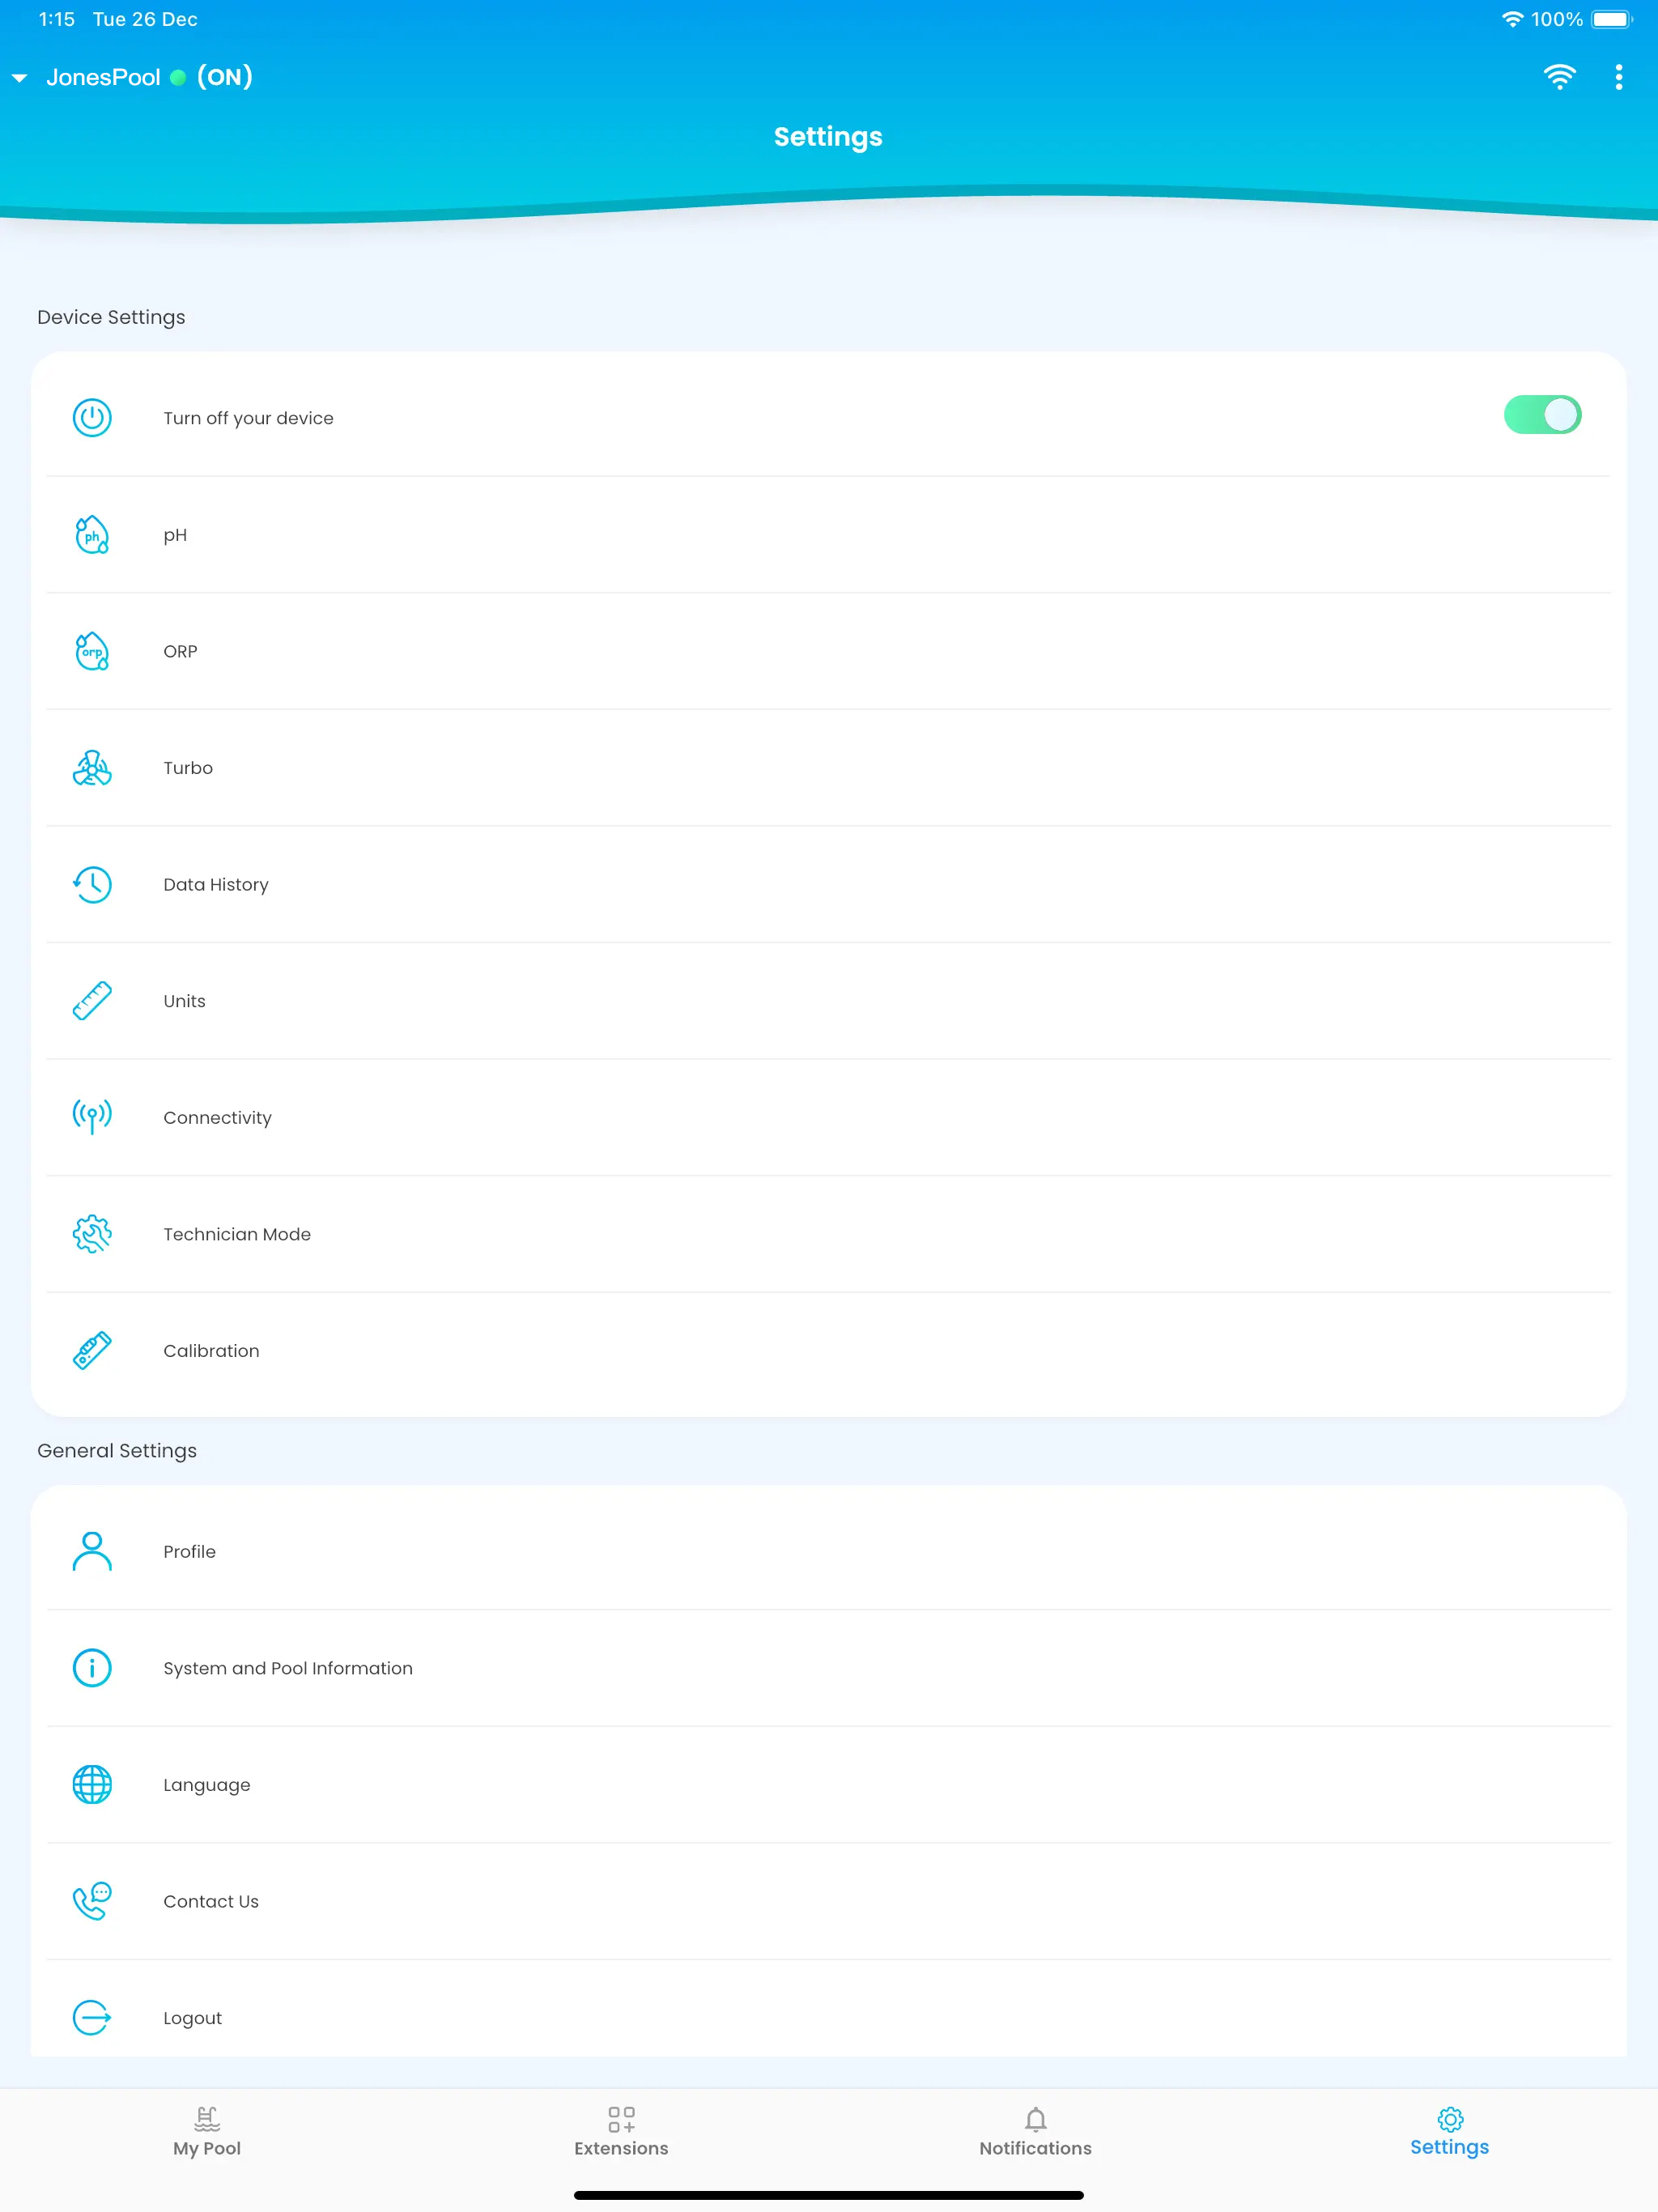Click the Device Settings section heading

[x=111, y=317]
